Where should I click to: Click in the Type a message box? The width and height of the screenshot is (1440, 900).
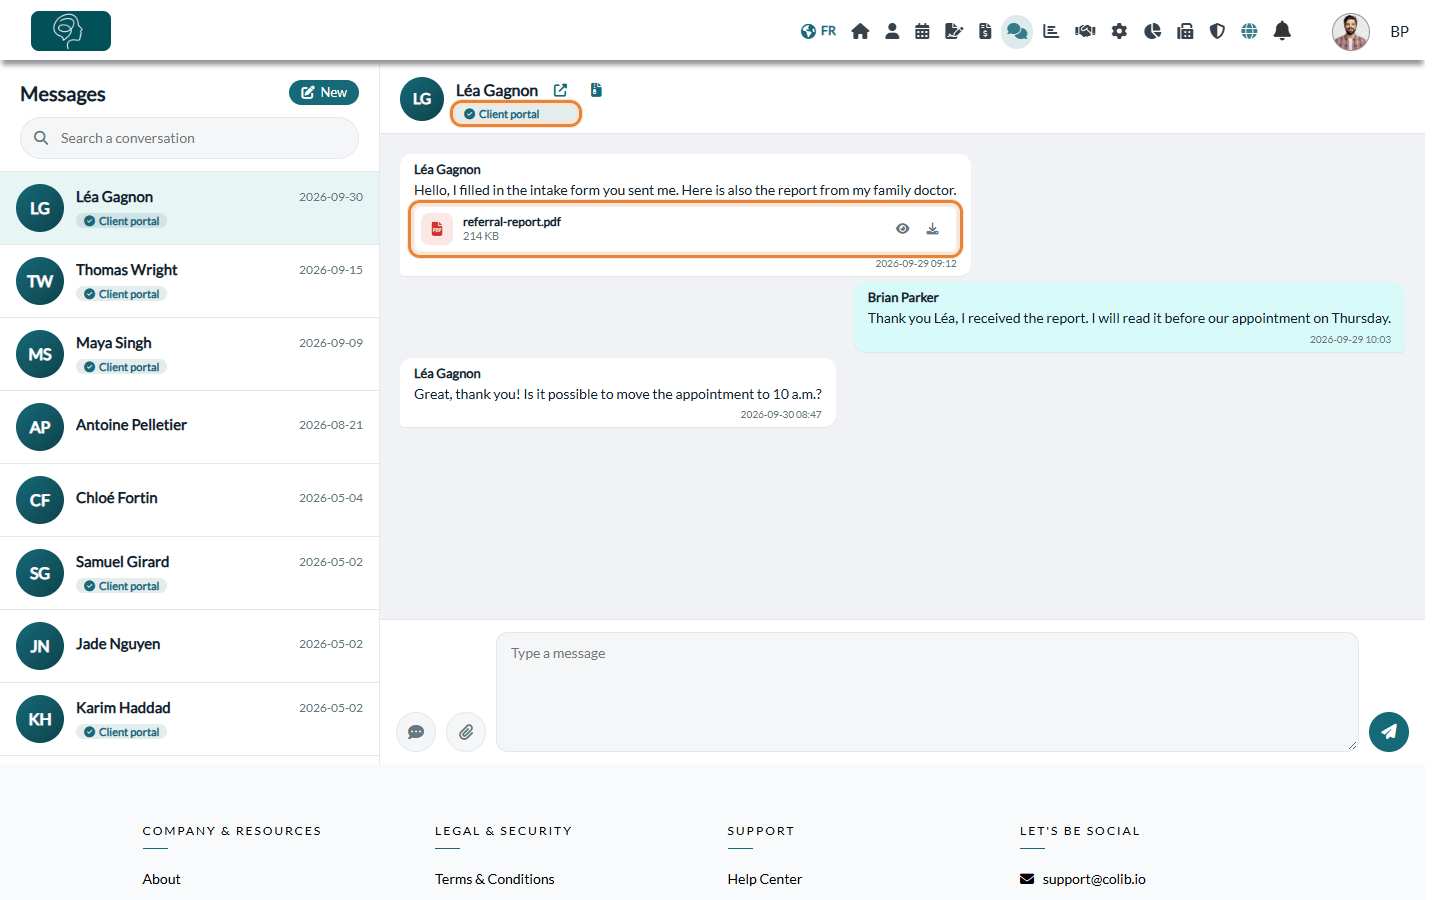pyautogui.click(x=927, y=692)
